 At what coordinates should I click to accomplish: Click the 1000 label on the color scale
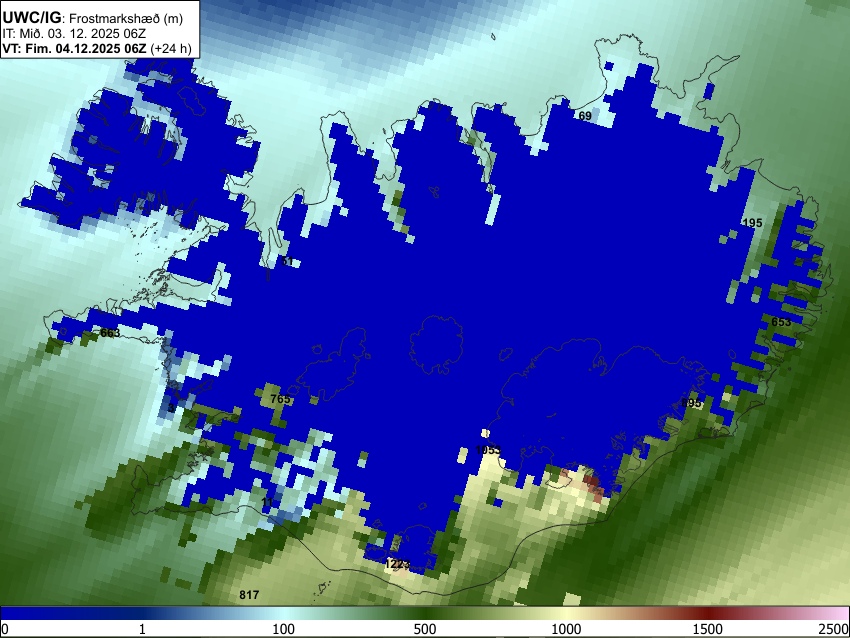point(566,629)
